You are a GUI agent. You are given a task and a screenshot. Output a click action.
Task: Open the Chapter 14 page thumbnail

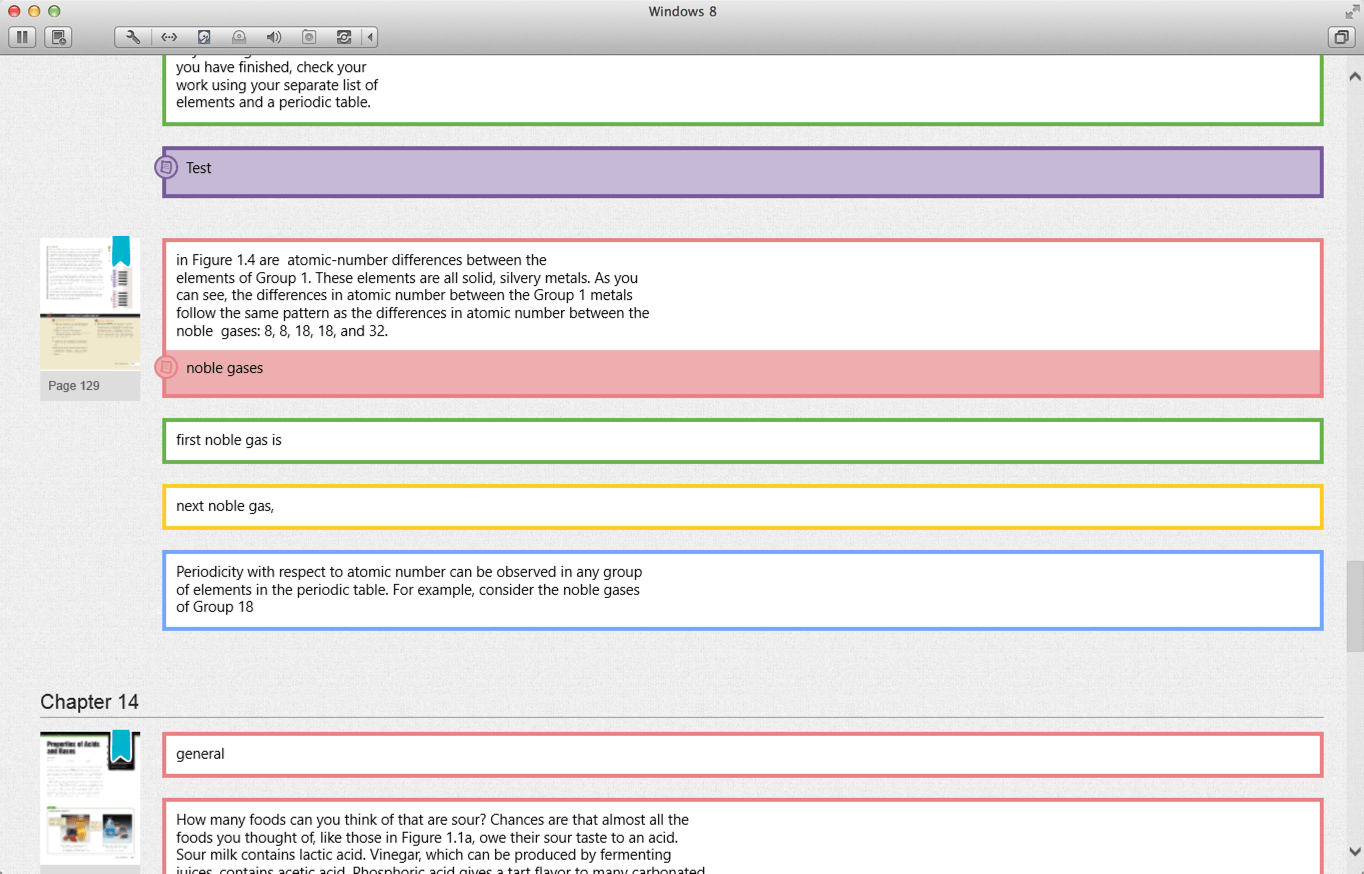coord(90,798)
